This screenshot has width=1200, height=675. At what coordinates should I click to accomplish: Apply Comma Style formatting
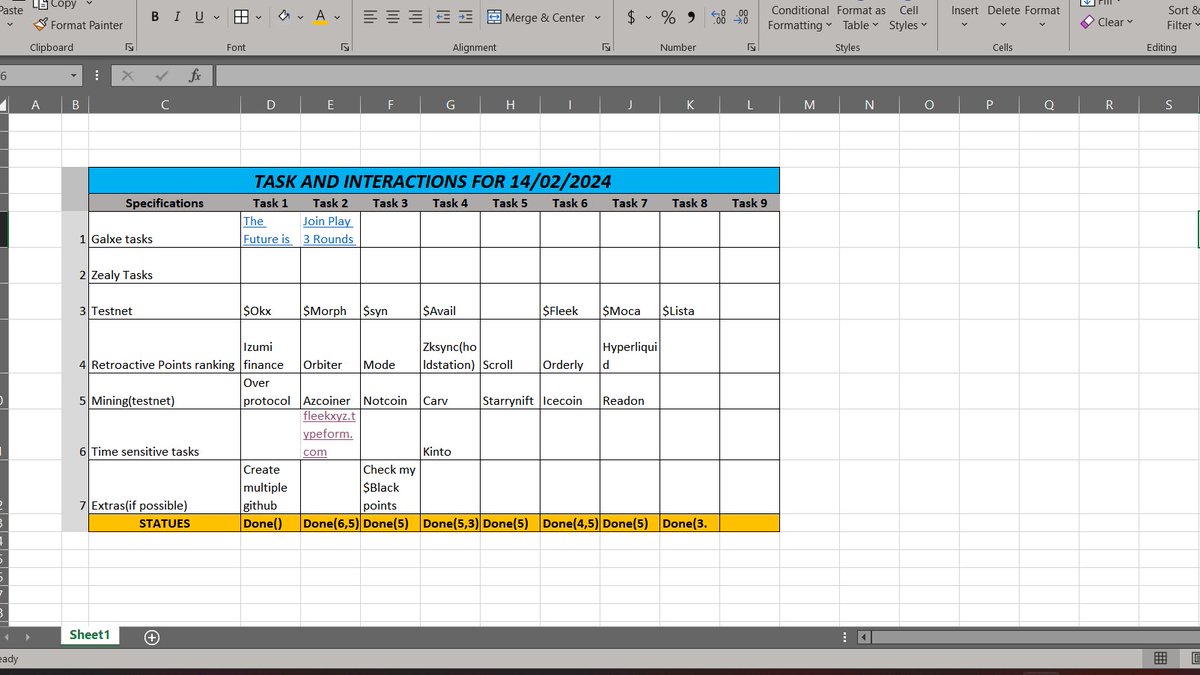pos(691,17)
